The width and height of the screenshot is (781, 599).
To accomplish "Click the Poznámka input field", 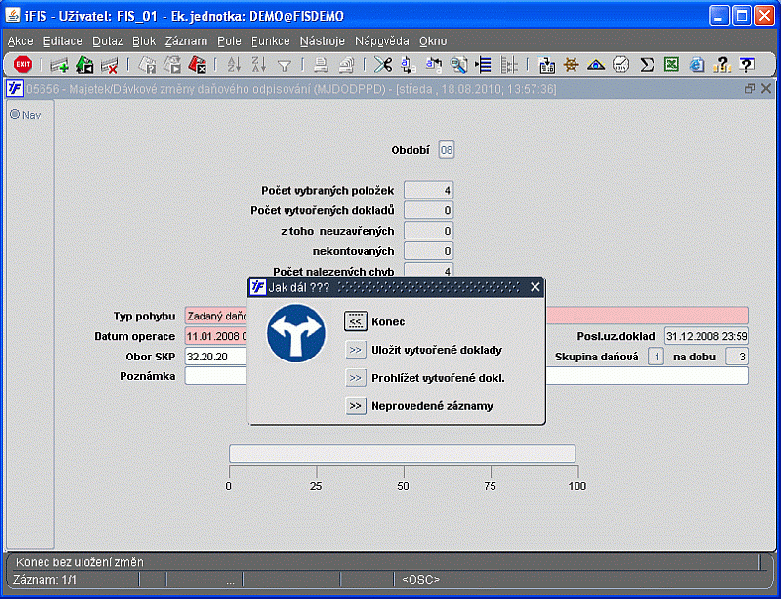I will click(x=466, y=376).
